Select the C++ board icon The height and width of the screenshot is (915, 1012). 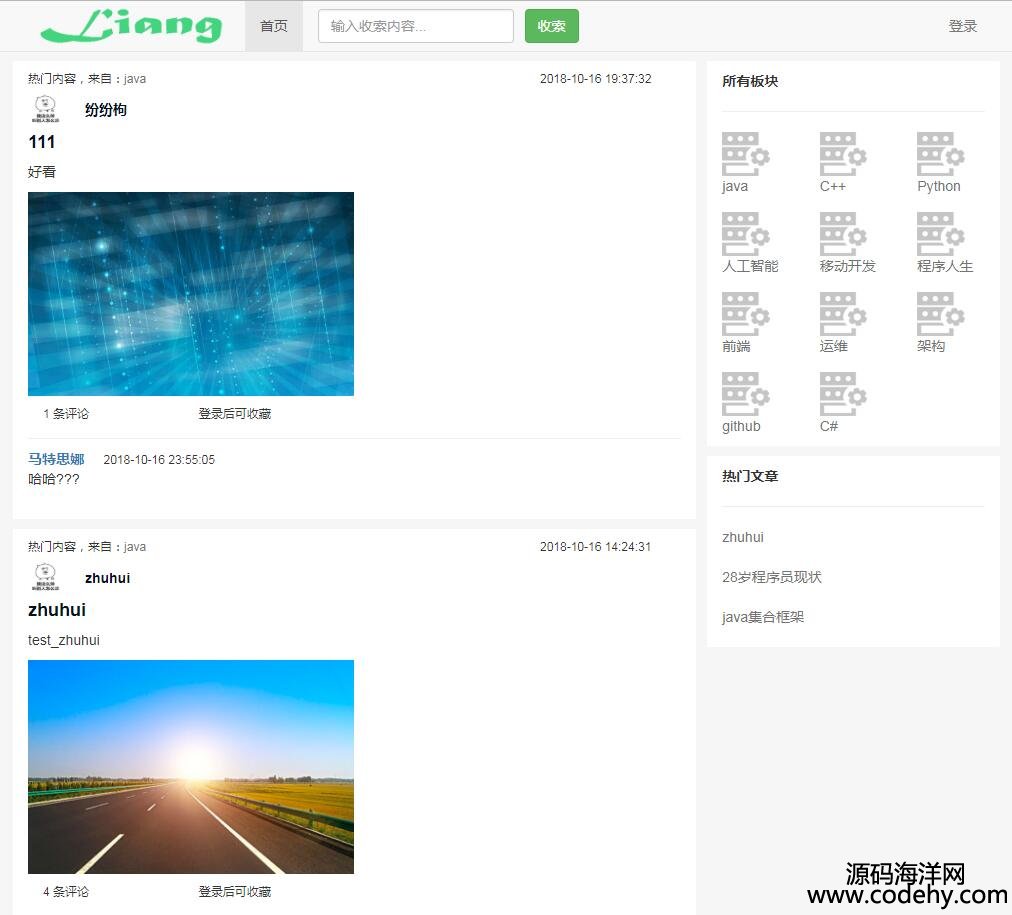coord(843,154)
